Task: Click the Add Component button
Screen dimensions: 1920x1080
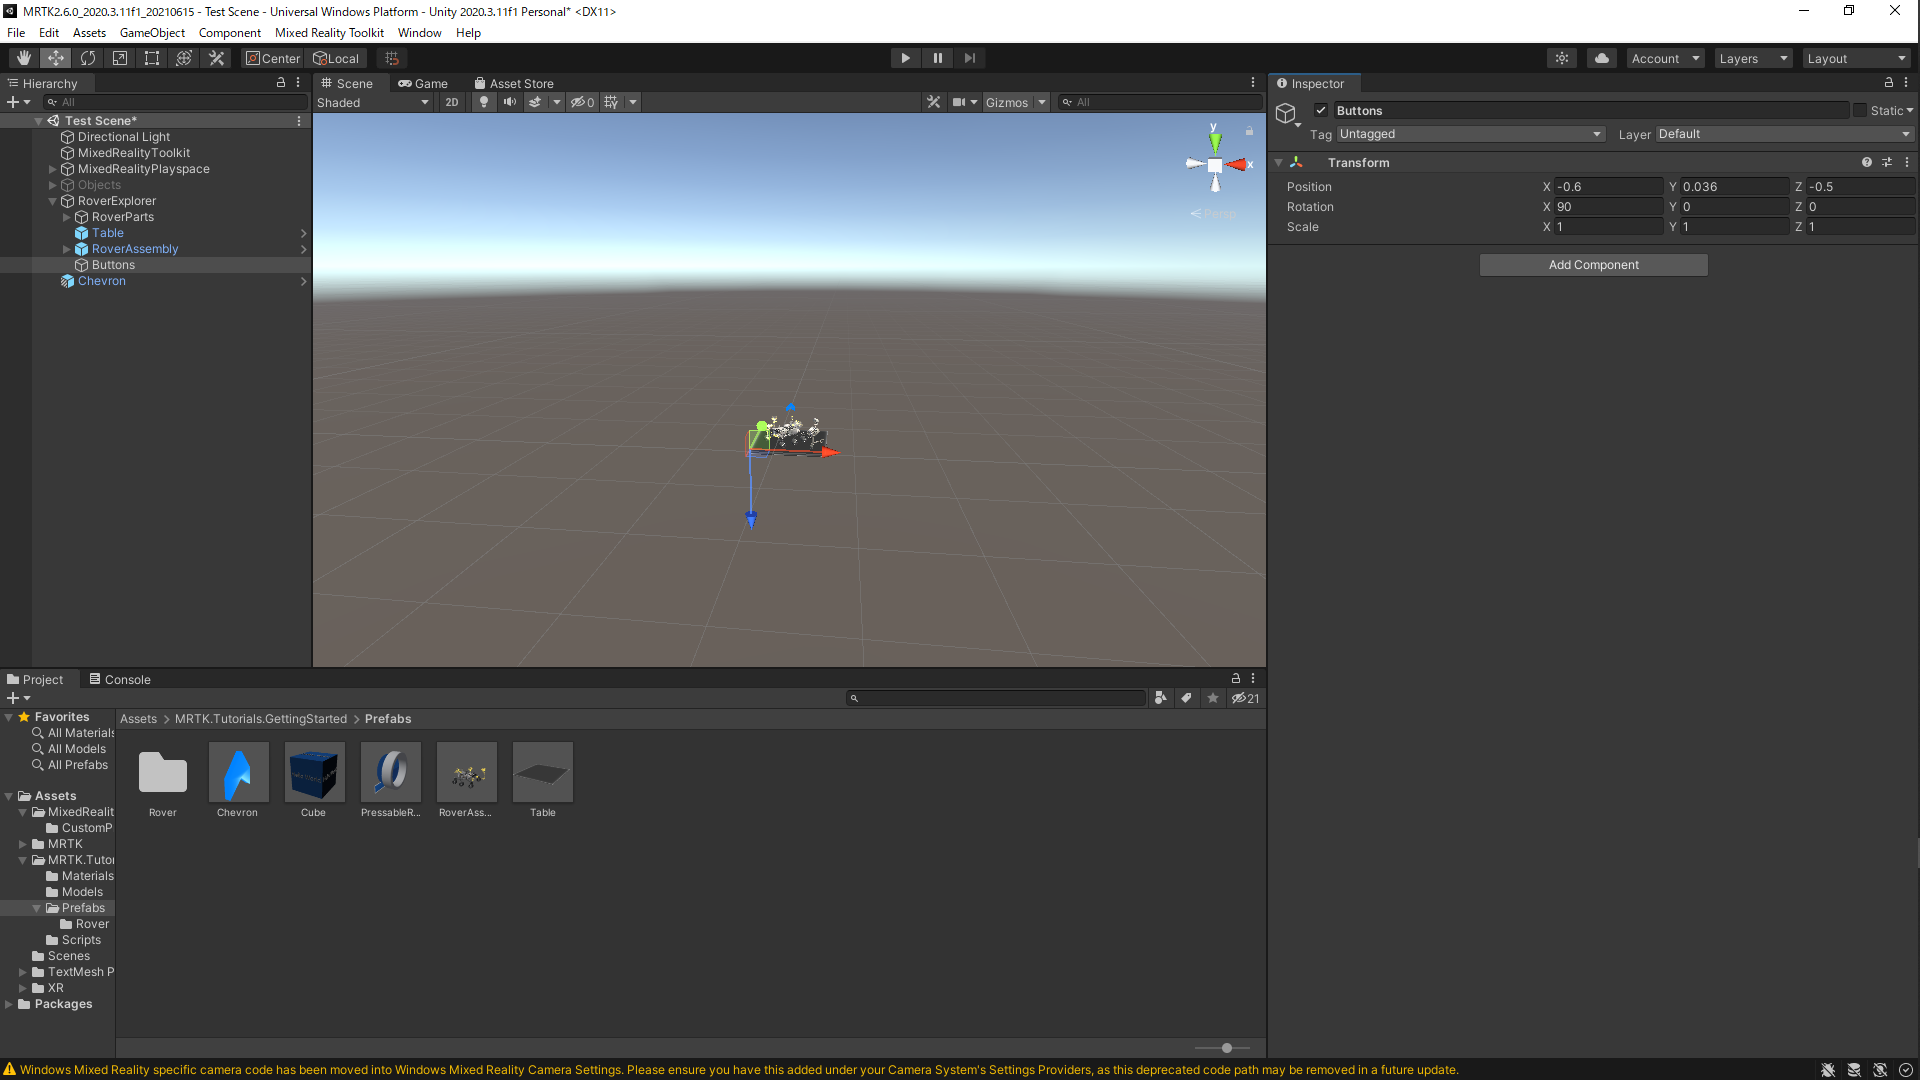Action: coord(1593,265)
